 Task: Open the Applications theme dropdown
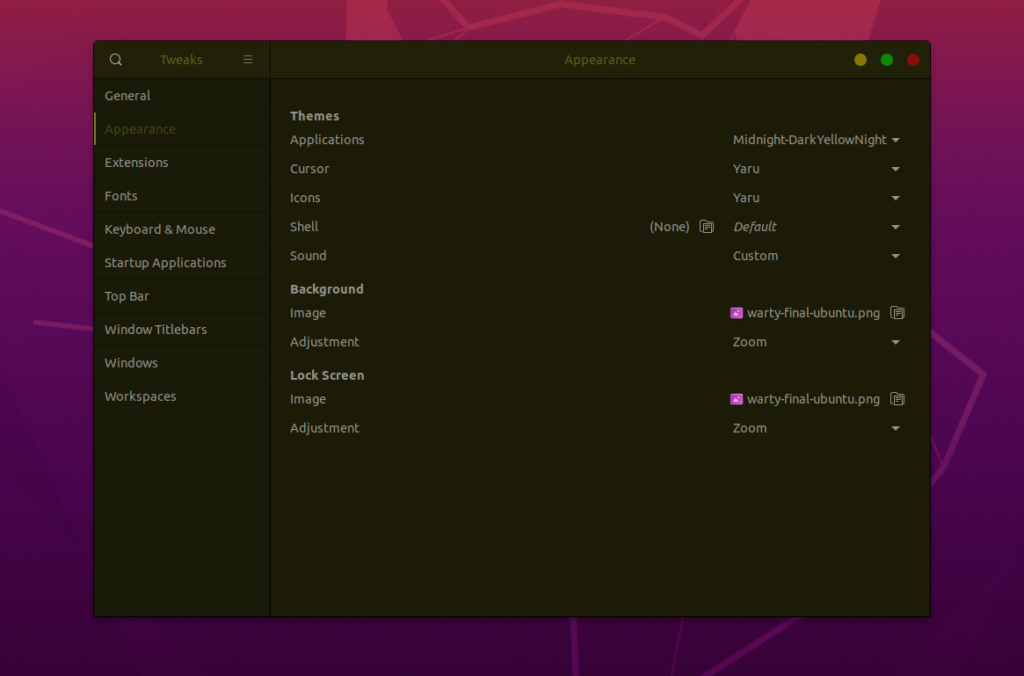click(x=815, y=139)
